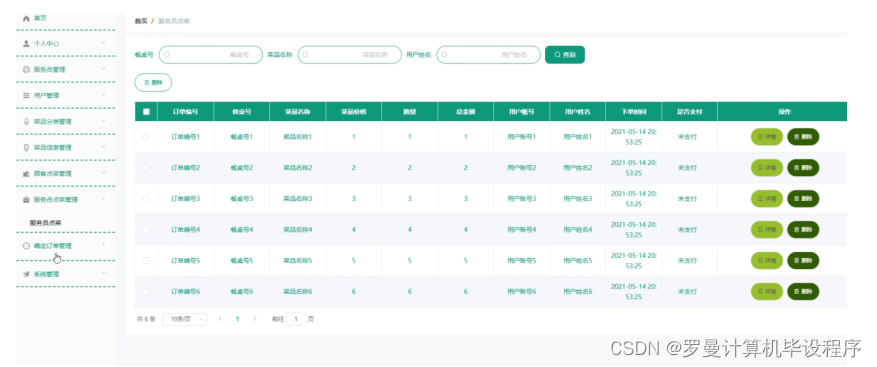Click 未支付 status in 订单编号2 row
The width and height of the screenshot is (877, 367).
point(687,168)
